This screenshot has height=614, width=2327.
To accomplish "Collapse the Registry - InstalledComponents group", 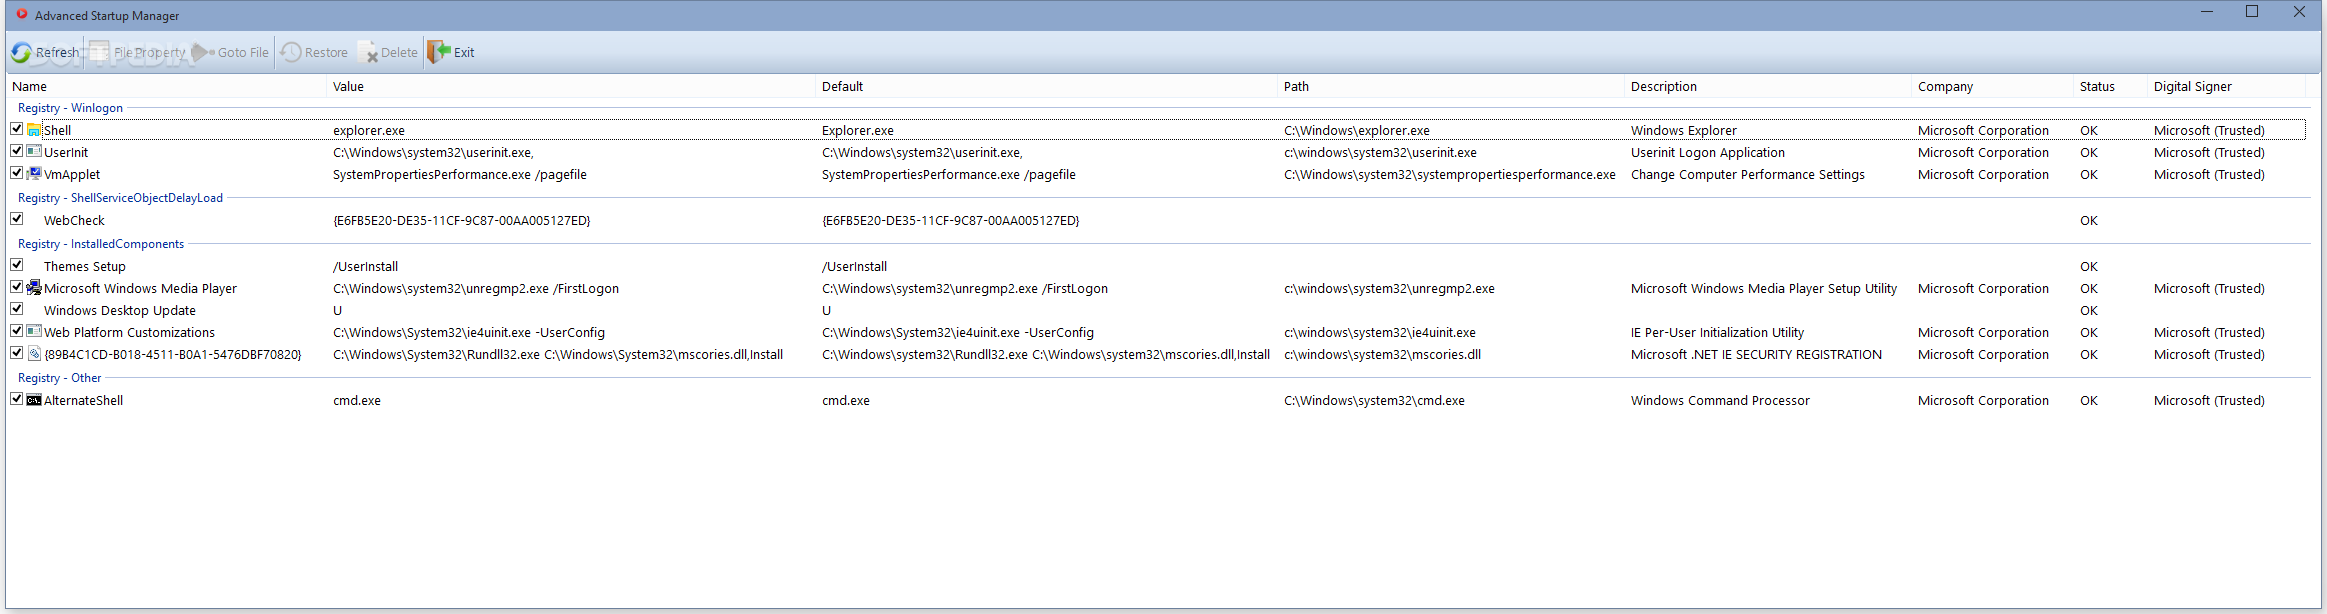I will [101, 244].
